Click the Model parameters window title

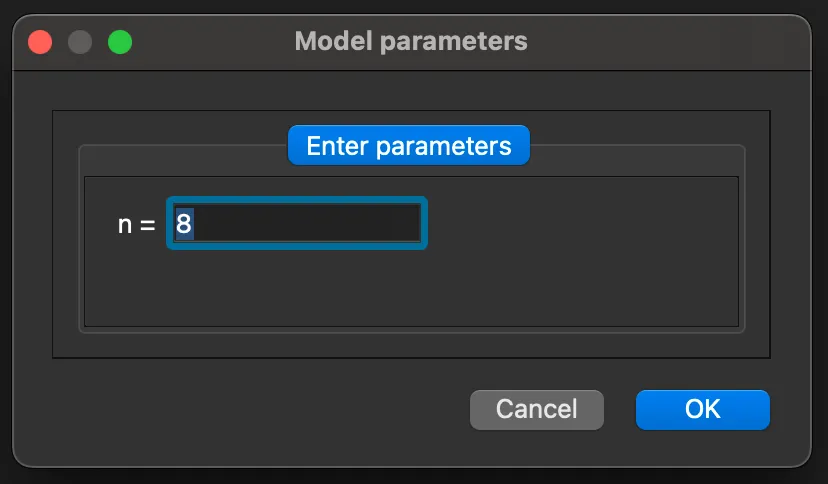click(411, 42)
